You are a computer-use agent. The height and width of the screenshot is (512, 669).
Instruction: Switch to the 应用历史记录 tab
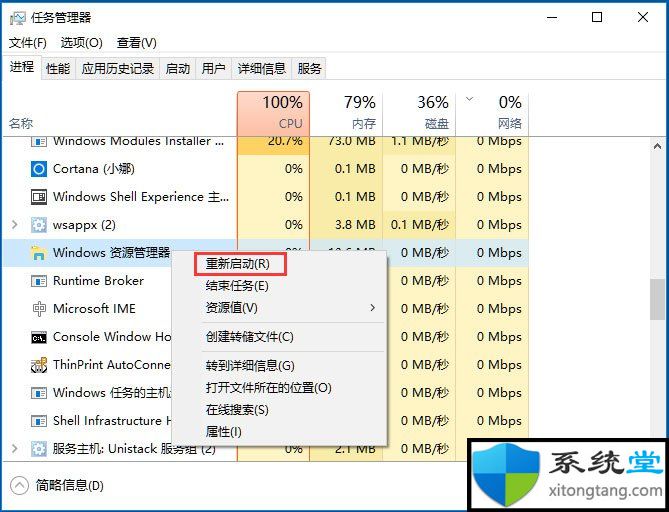(118, 68)
